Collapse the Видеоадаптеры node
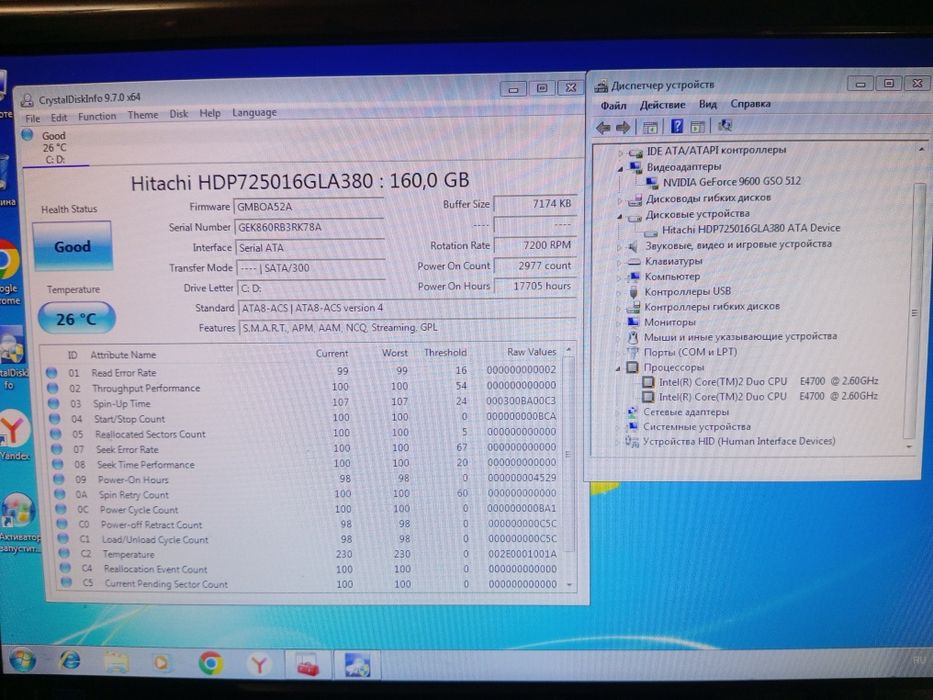 (x=621, y=168)
